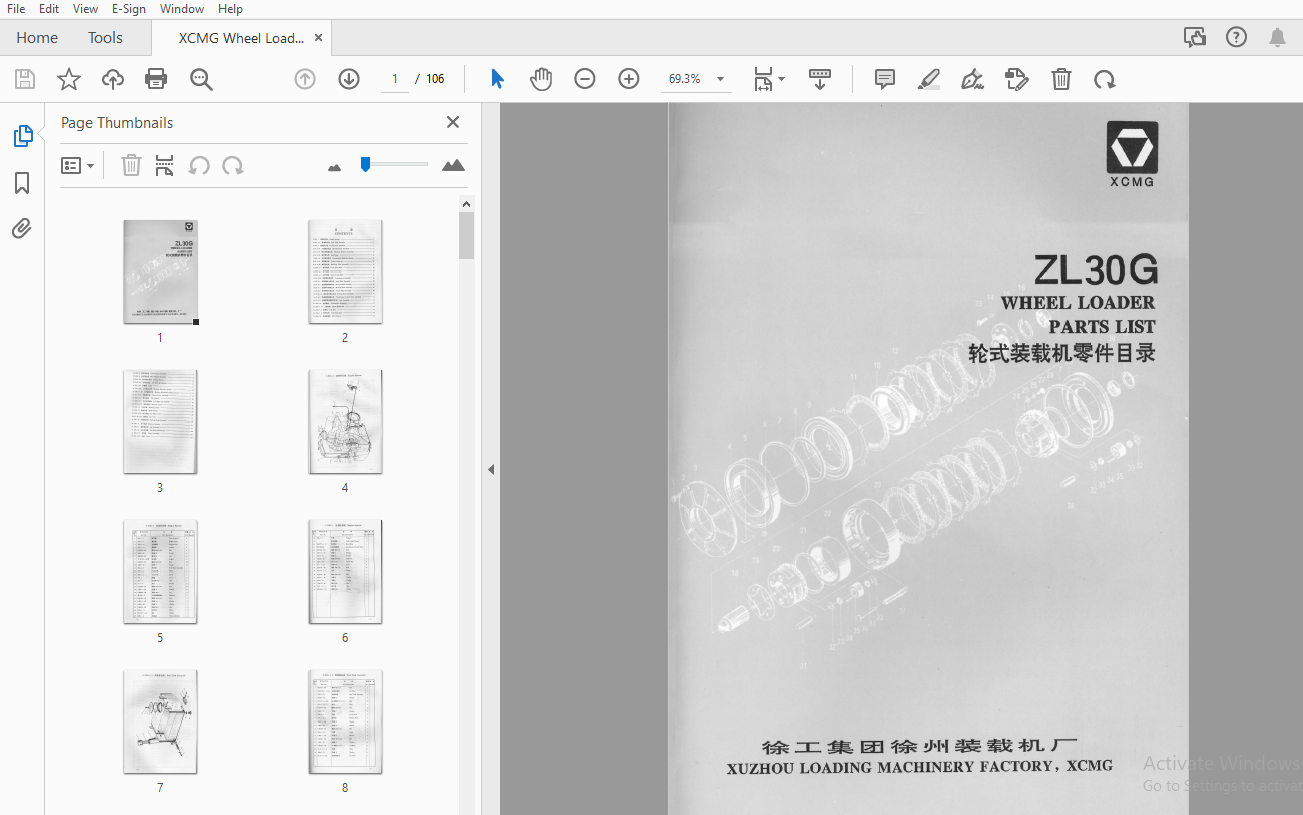
Task: Select page 5 thumbnail
Action: [x=160, y=572]
